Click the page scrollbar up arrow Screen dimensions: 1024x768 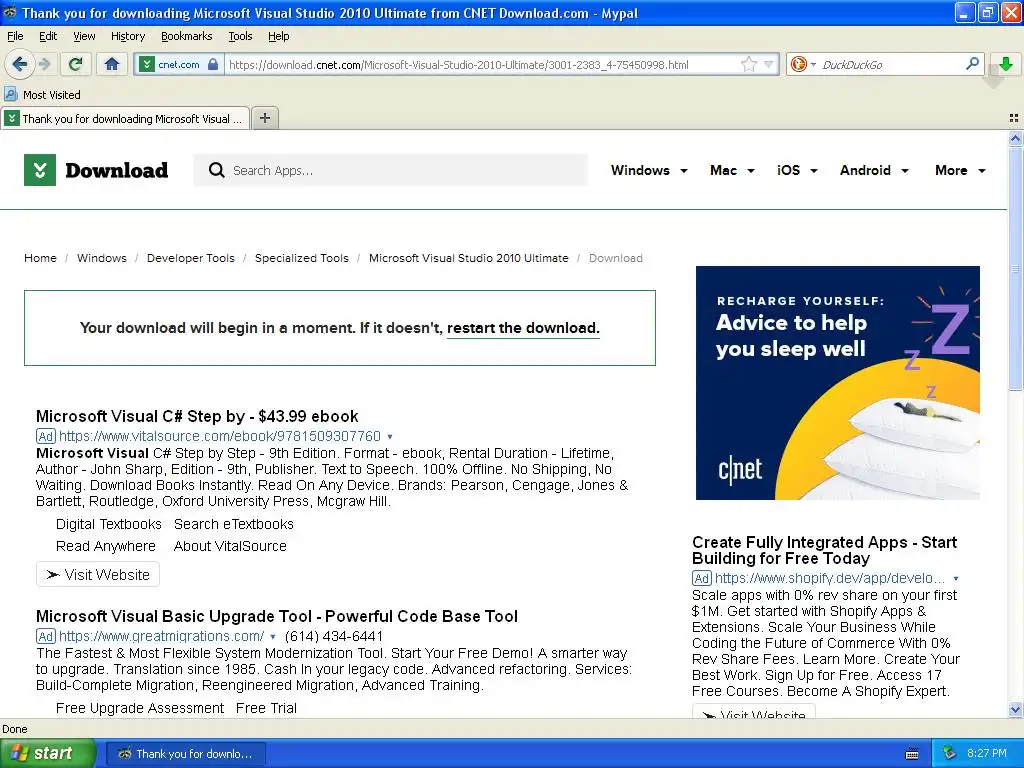[x=1015, y=138]
